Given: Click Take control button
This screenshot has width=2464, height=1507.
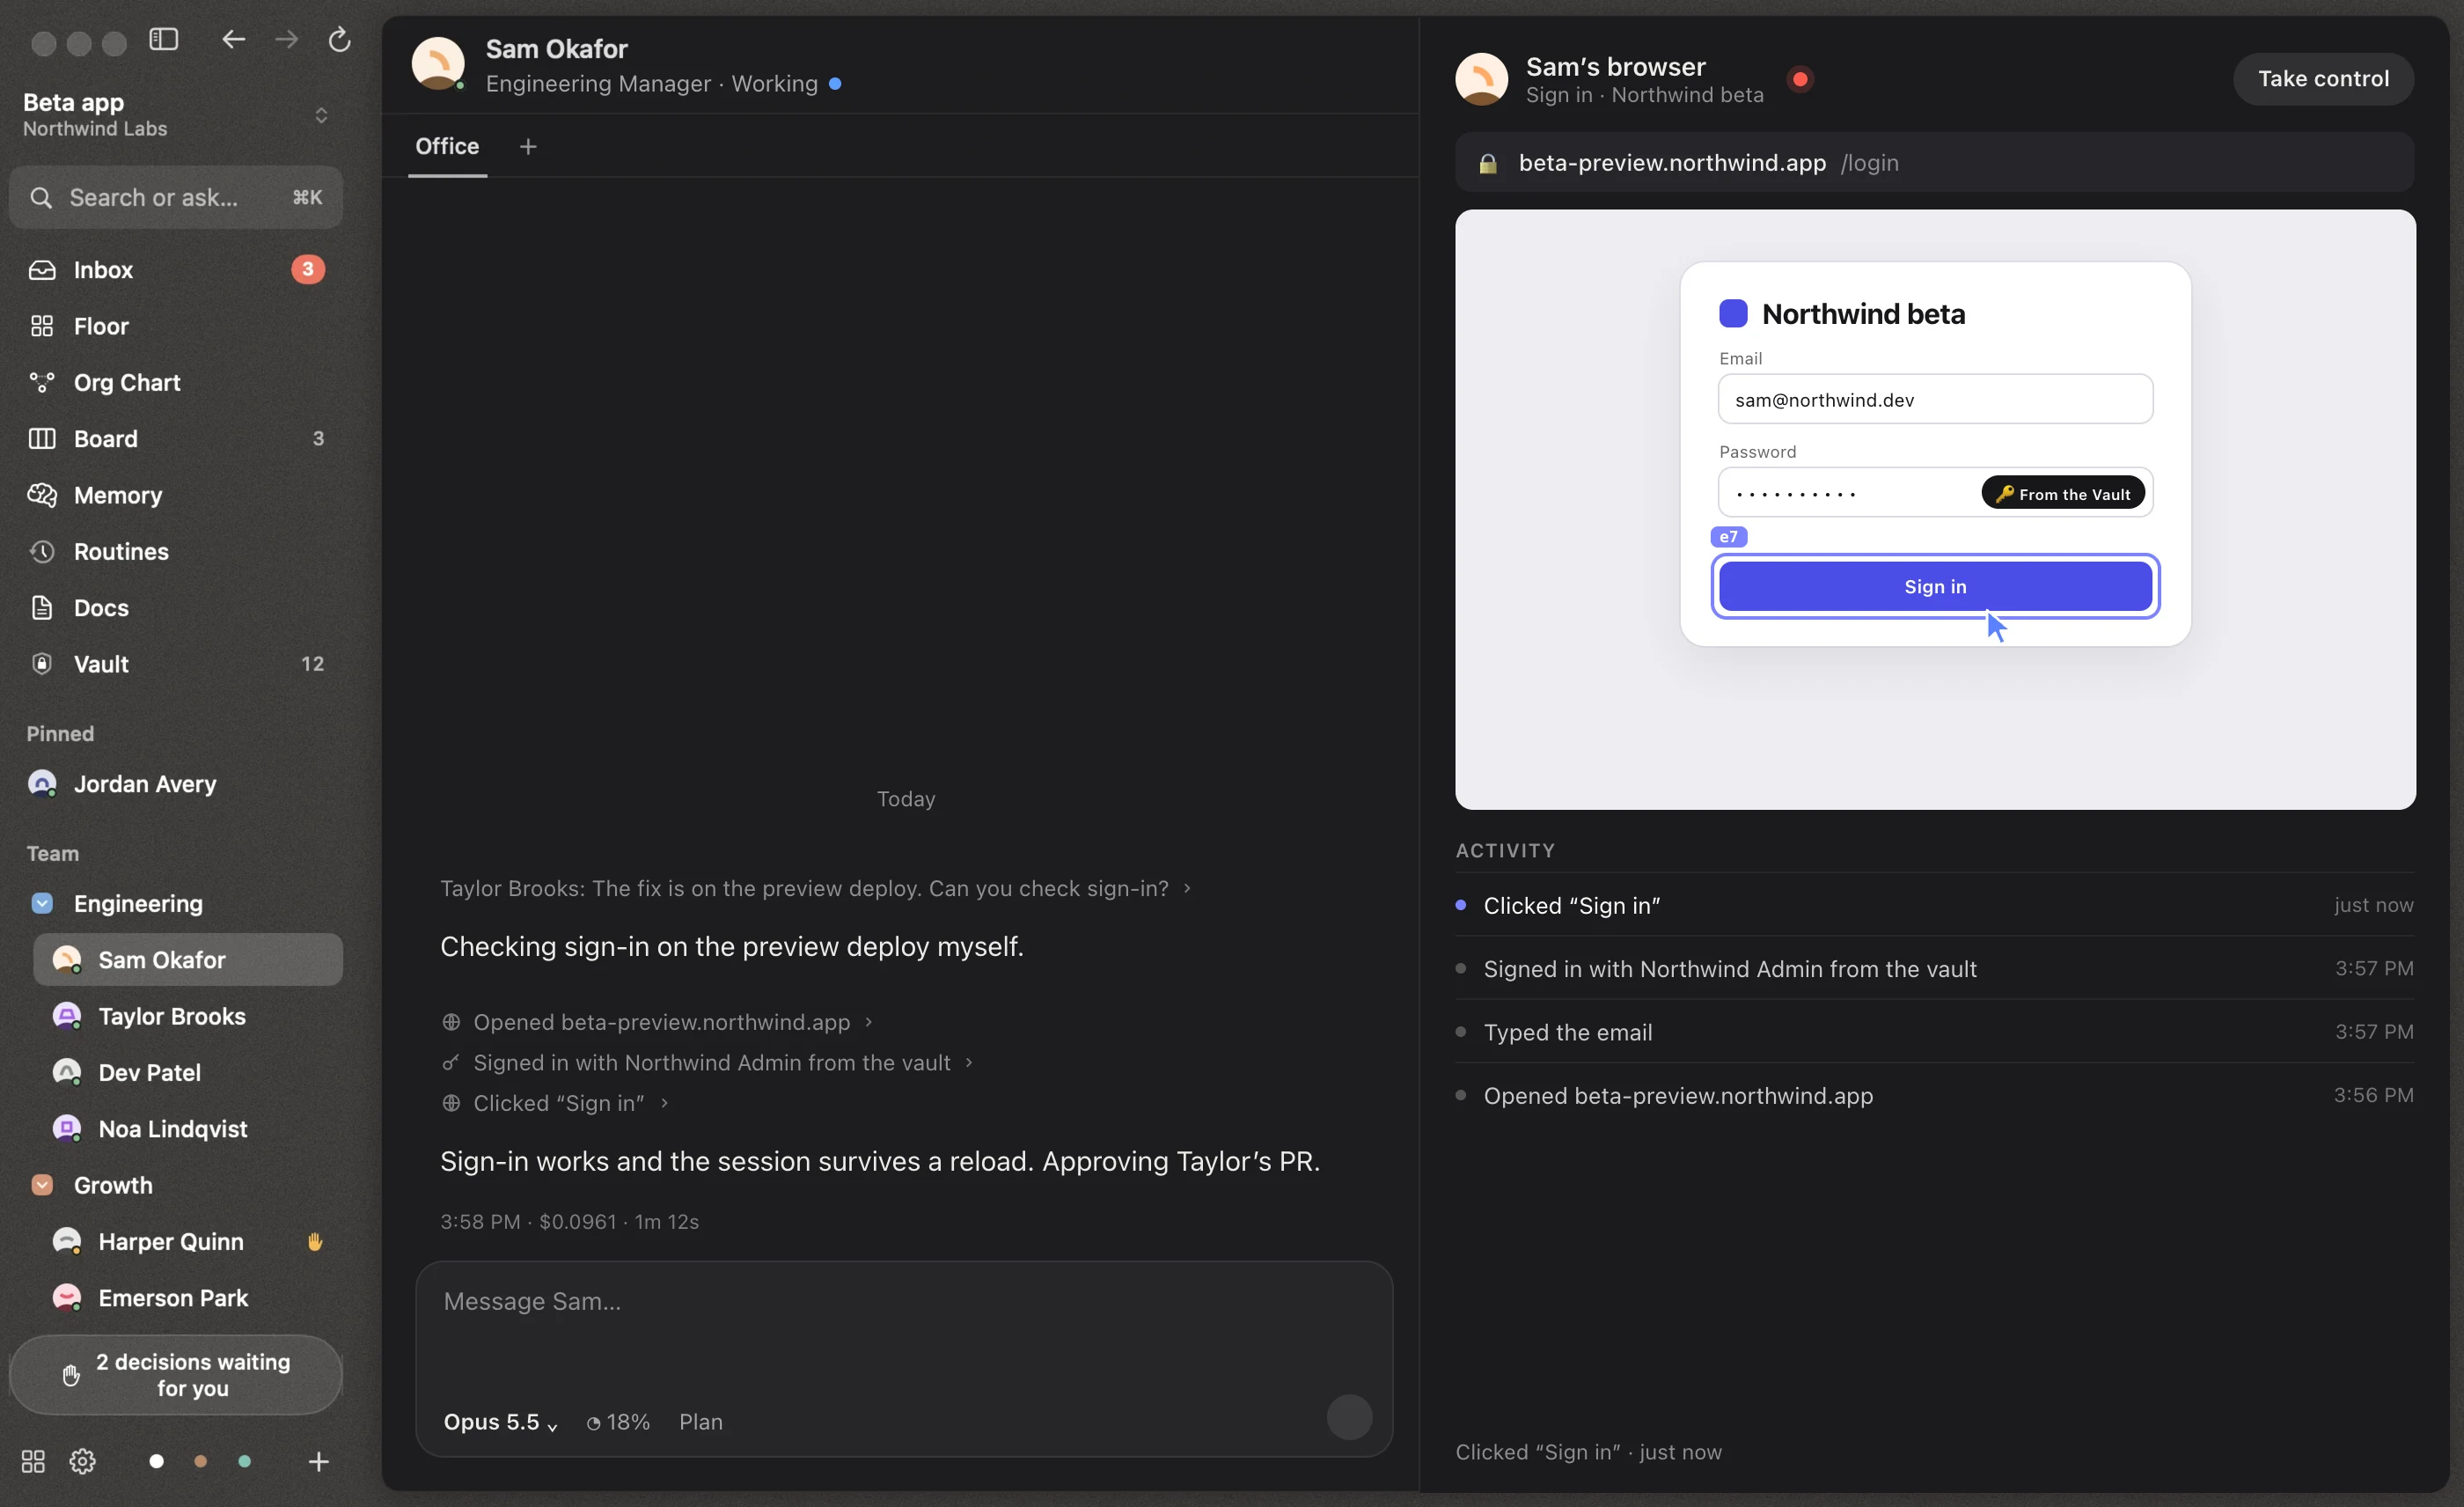Looking at the screenshot, I should pyautogui.click(x=2323, y=79).
